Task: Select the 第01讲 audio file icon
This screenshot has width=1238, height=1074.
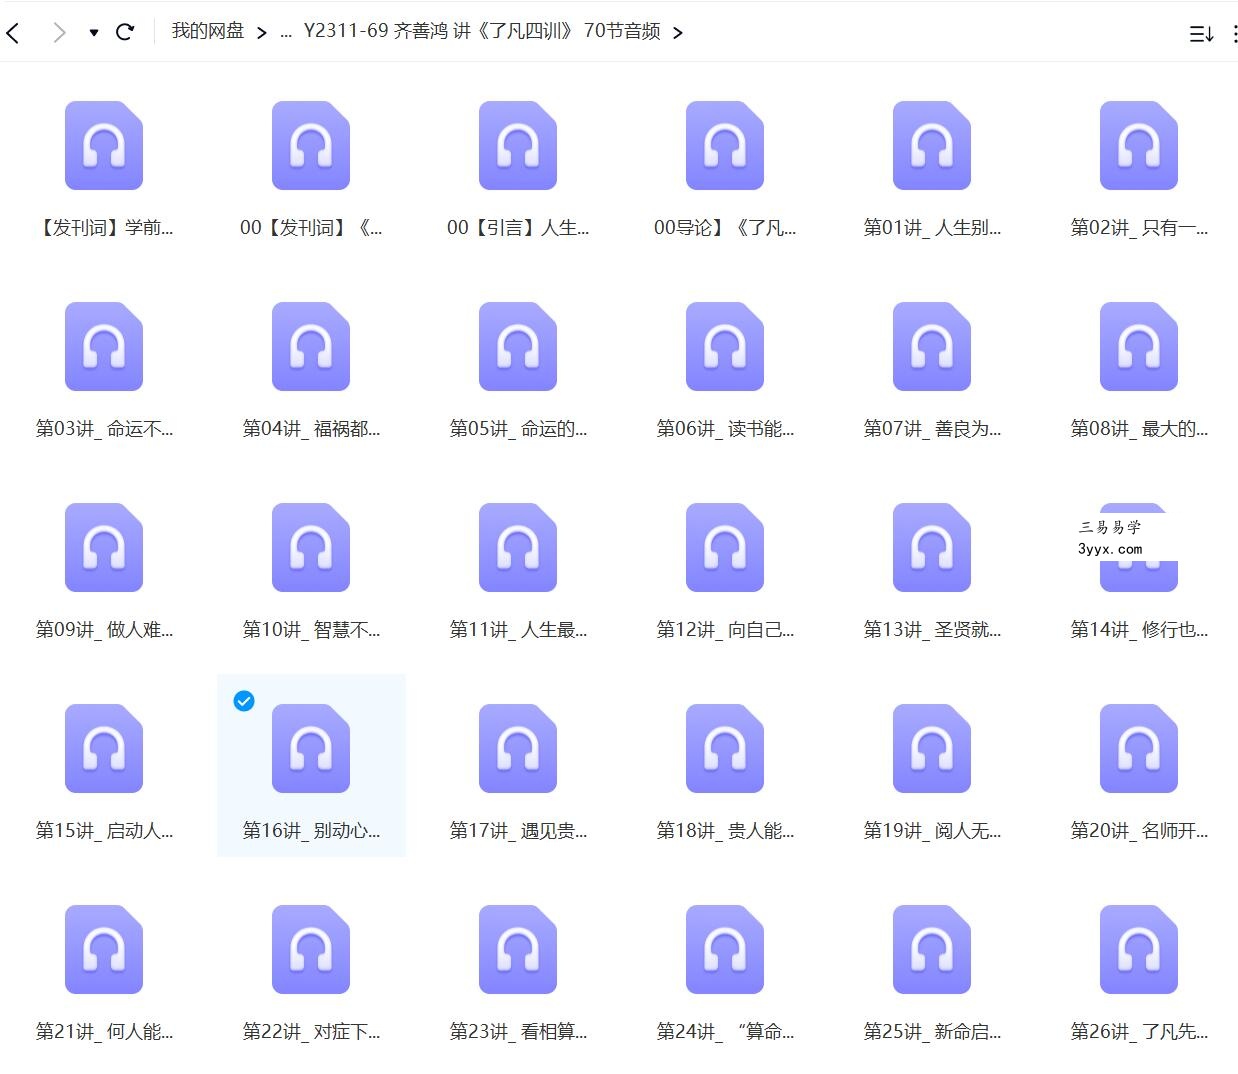Action: (x=932, y=145)
